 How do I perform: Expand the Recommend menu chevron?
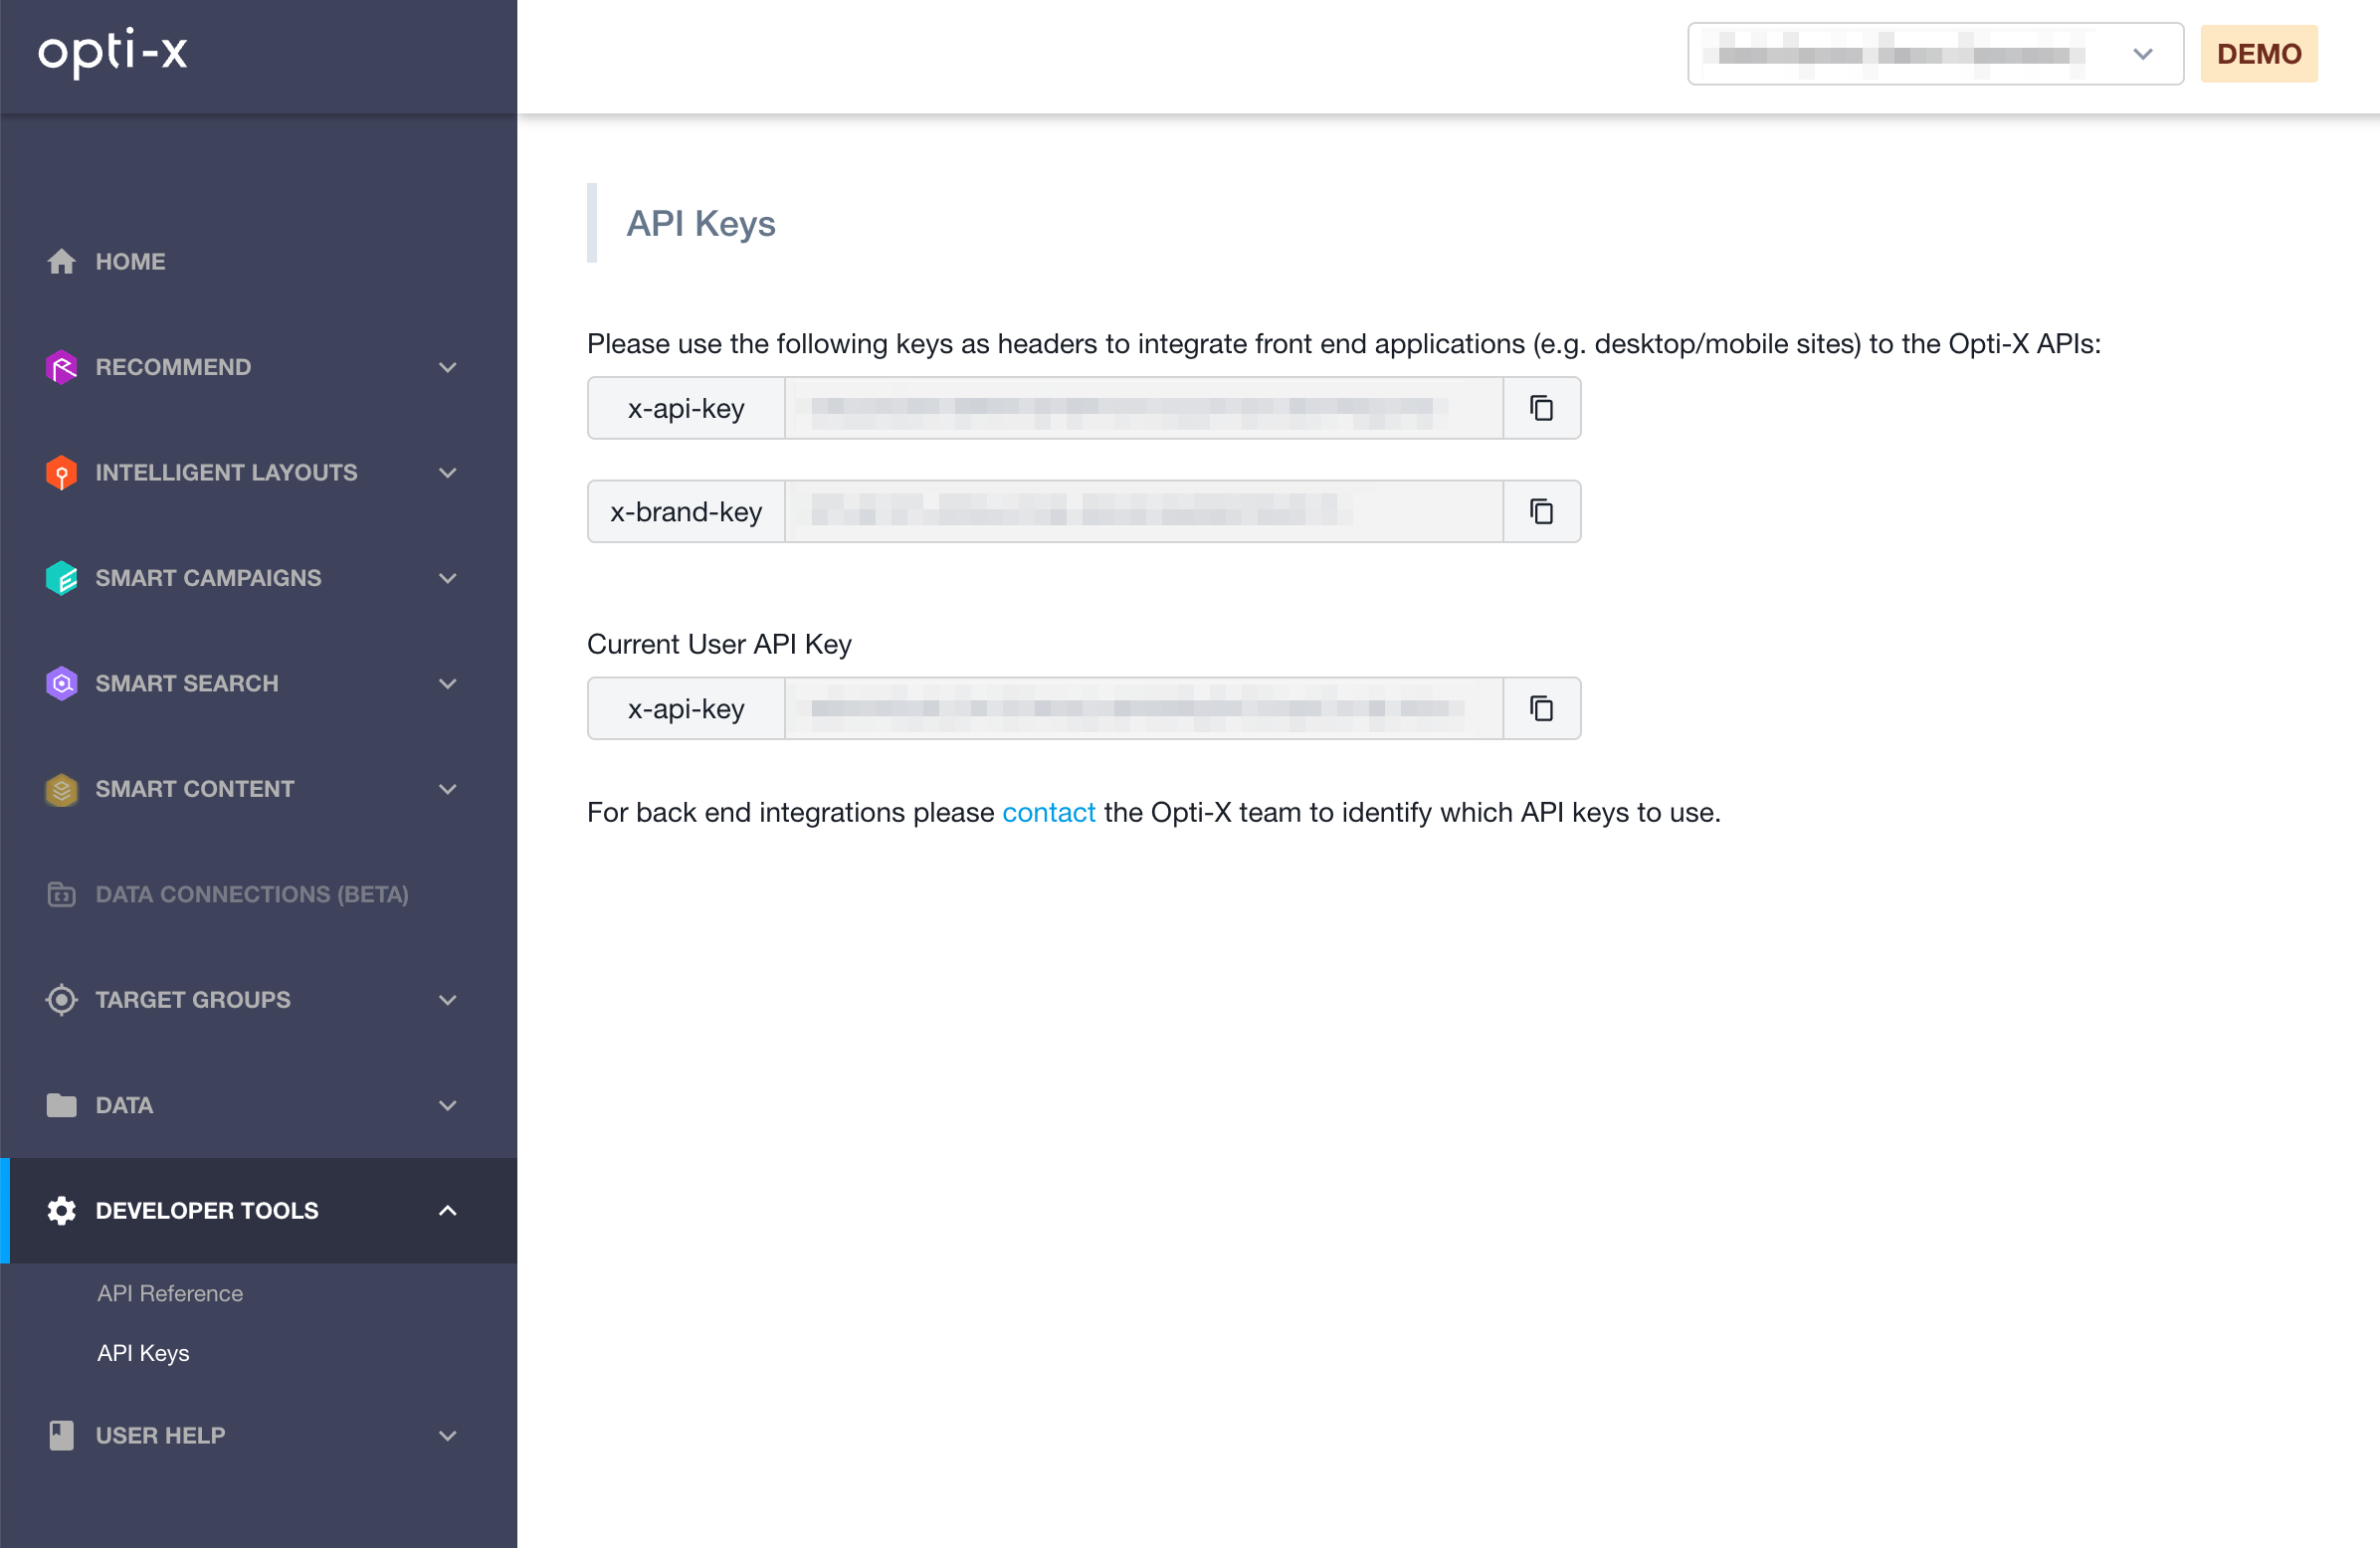coord(448,367)
